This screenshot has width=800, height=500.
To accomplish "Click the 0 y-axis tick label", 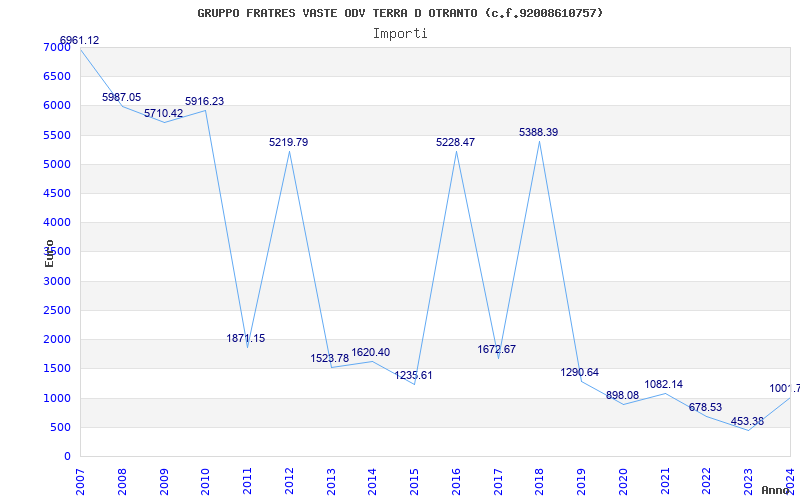I will tap(68, 456).
